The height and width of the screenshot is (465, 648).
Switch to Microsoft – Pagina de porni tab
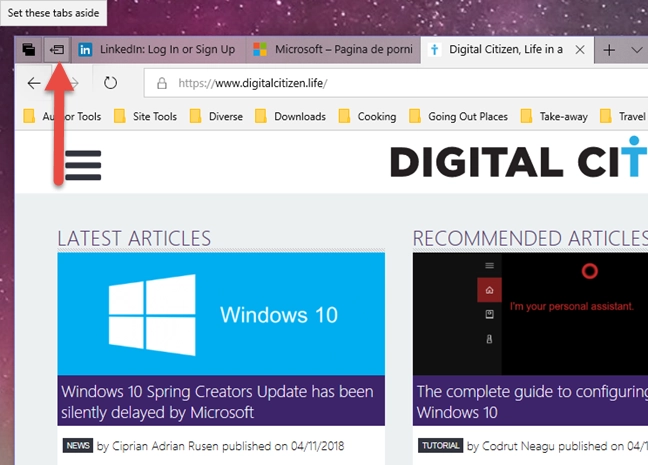[333, 50]
